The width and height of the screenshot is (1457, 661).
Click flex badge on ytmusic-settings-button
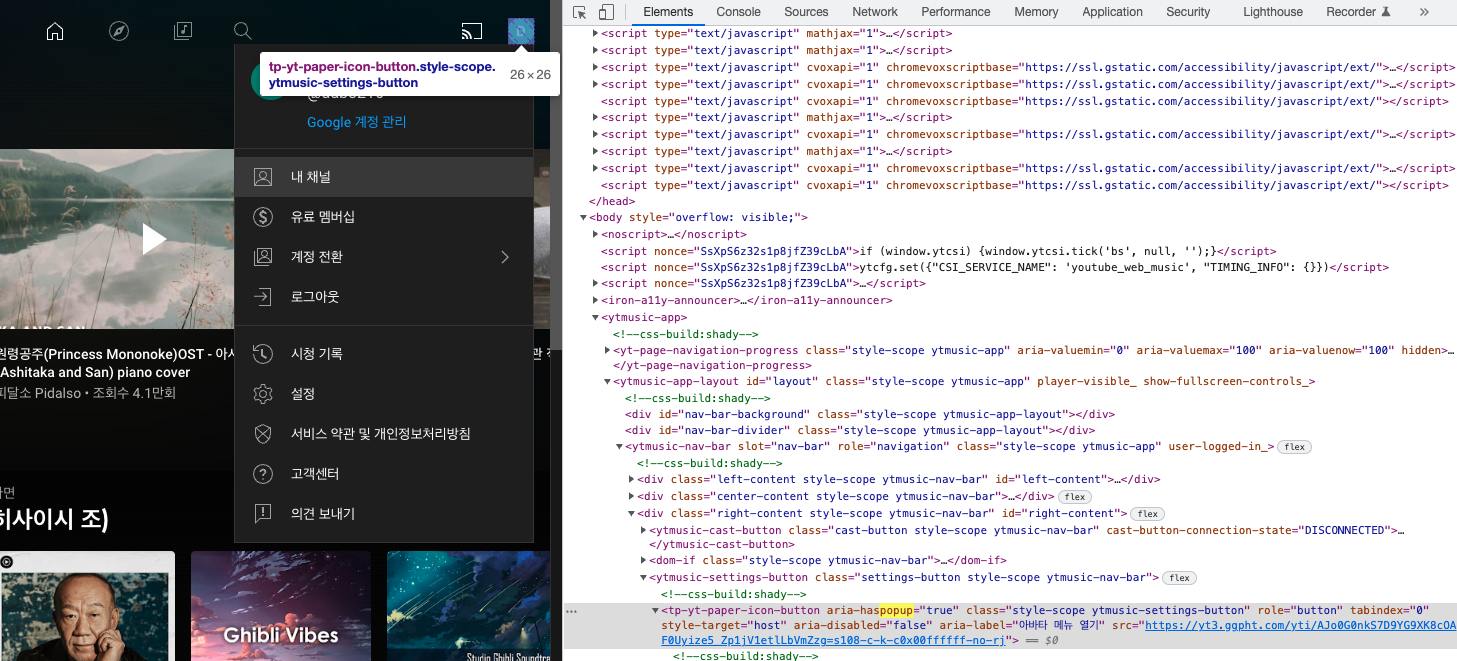[1180, 578]
